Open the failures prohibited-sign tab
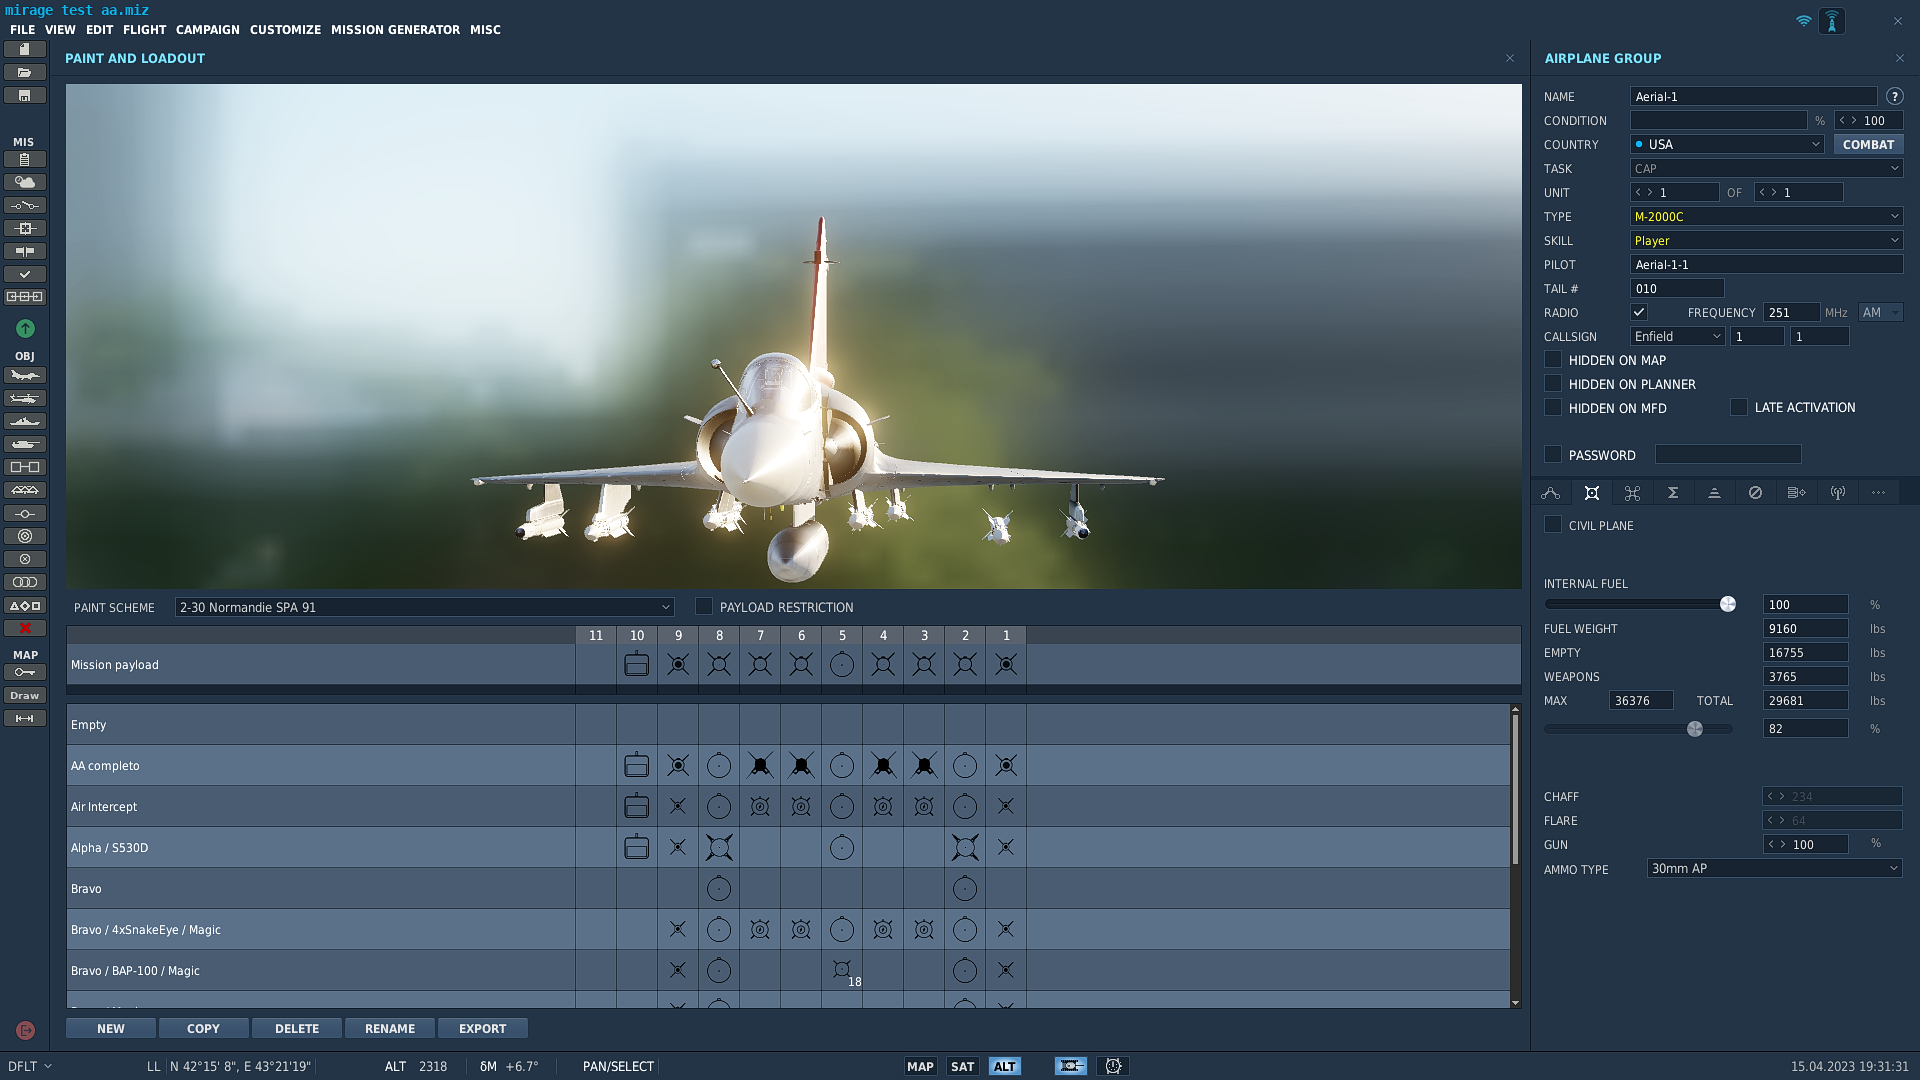1920x1080 pixels. [x=1755, y=493]
